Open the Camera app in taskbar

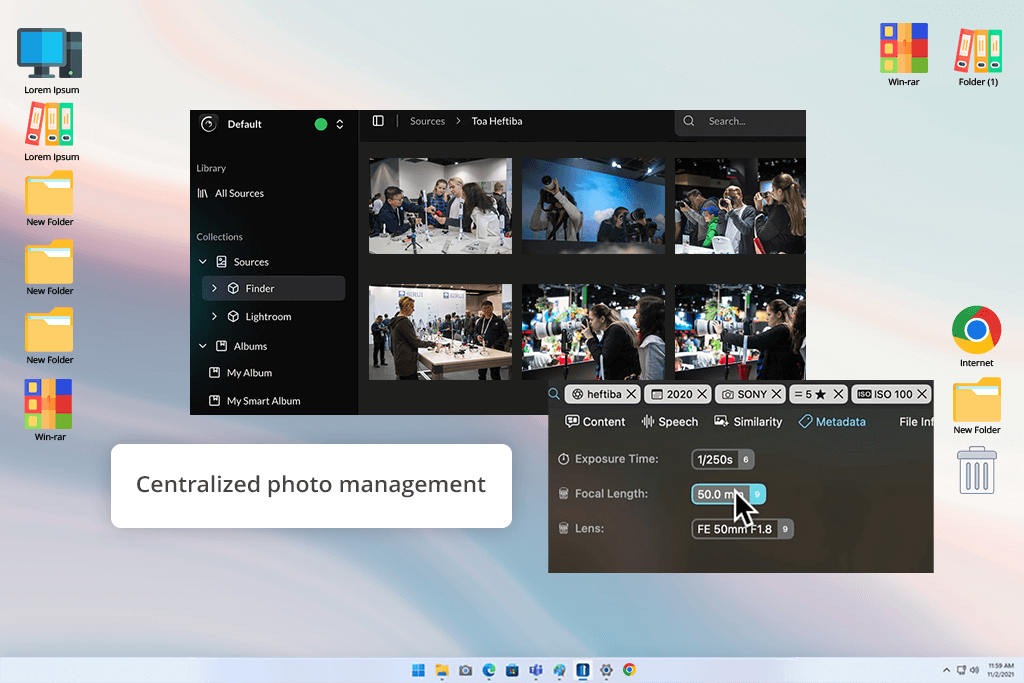(466, 670)
